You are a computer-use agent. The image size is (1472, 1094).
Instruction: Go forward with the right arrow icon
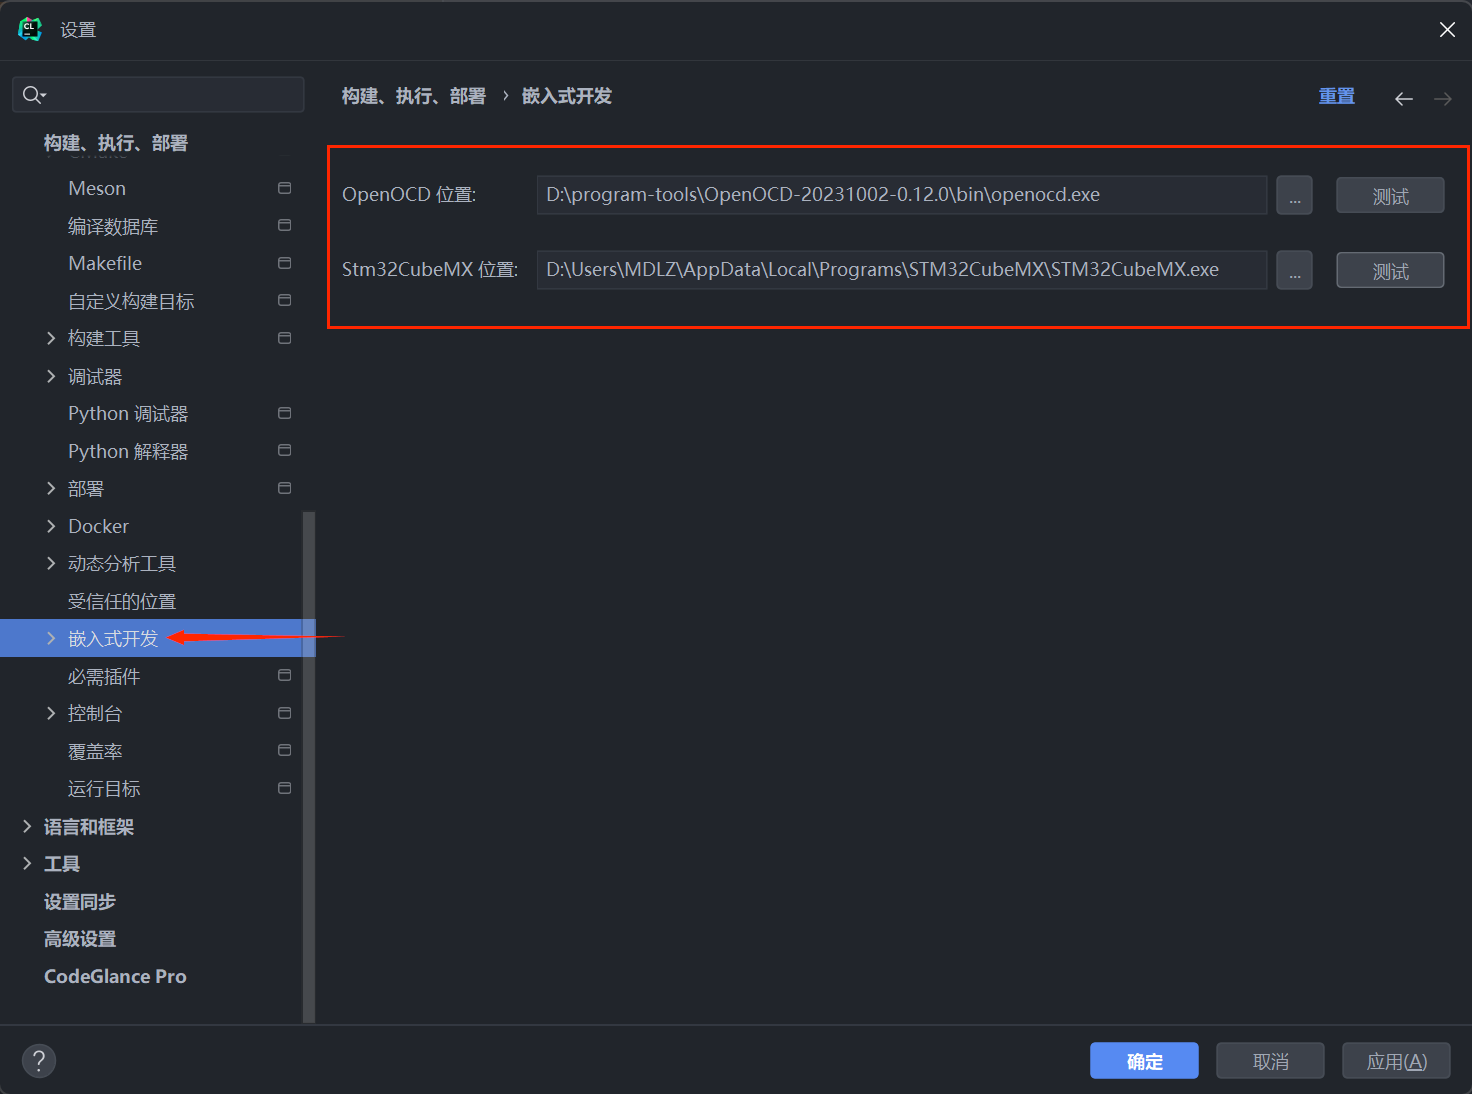[x=1442, y=98]
